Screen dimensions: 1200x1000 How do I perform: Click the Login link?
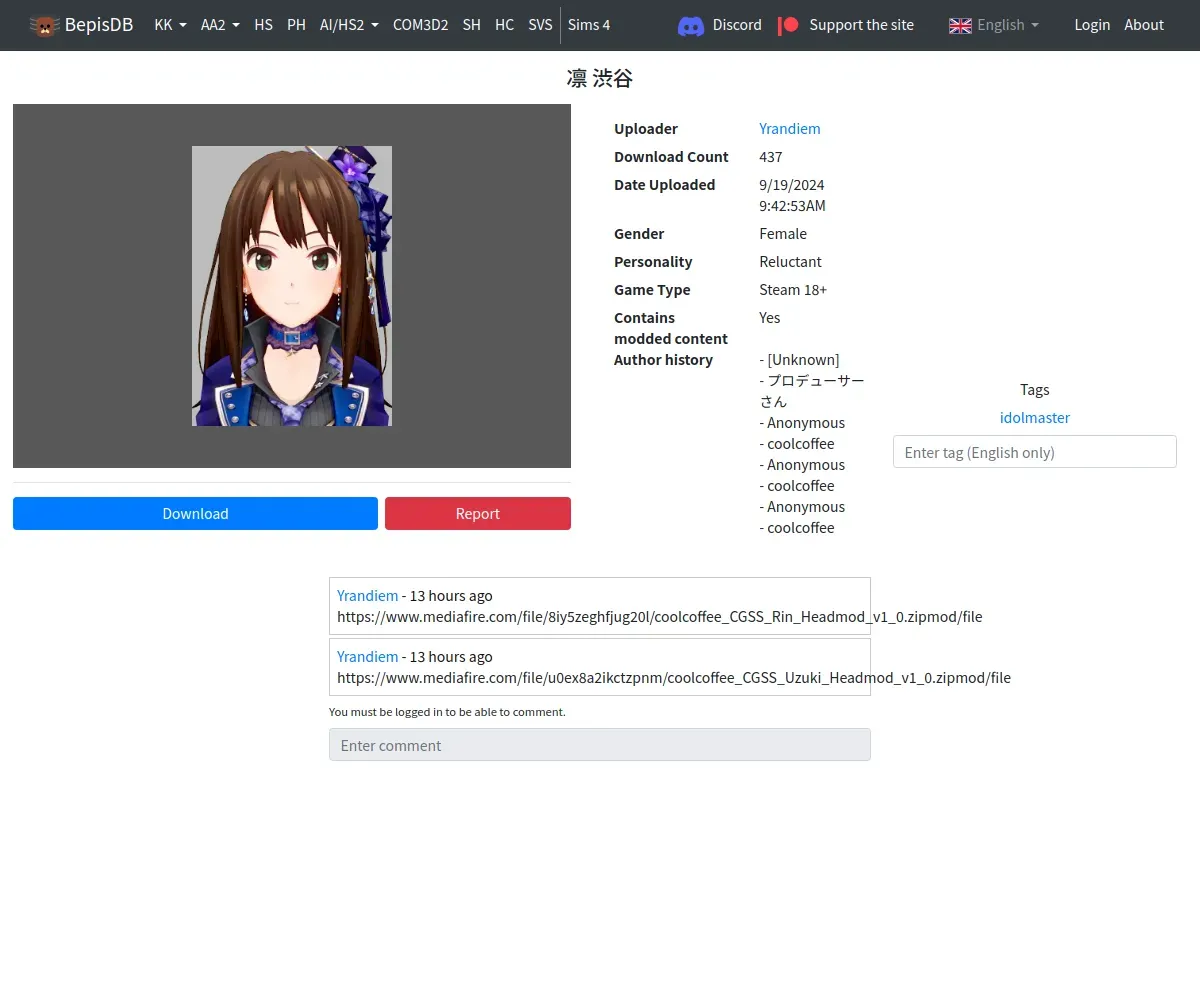[x=1092, y=25]
